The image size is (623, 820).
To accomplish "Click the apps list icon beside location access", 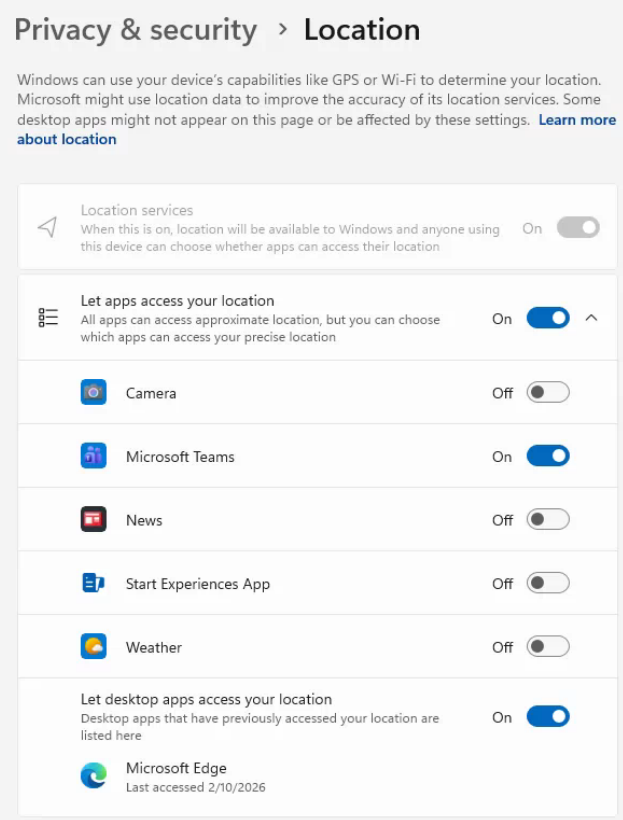I will click(48, 318).
